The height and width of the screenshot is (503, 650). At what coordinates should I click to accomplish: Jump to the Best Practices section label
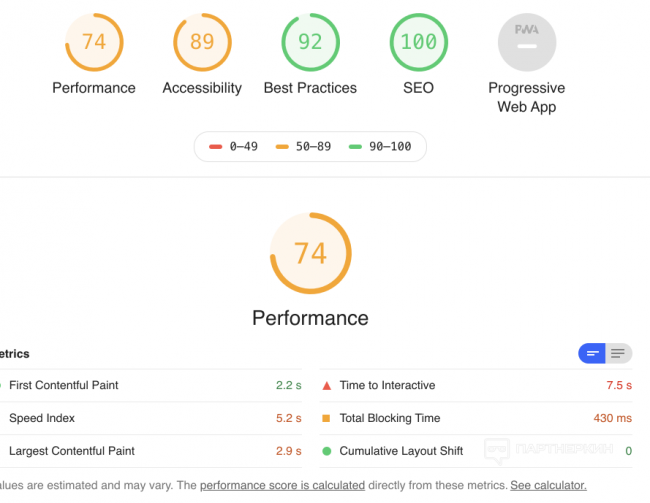(x=310, y=88)
